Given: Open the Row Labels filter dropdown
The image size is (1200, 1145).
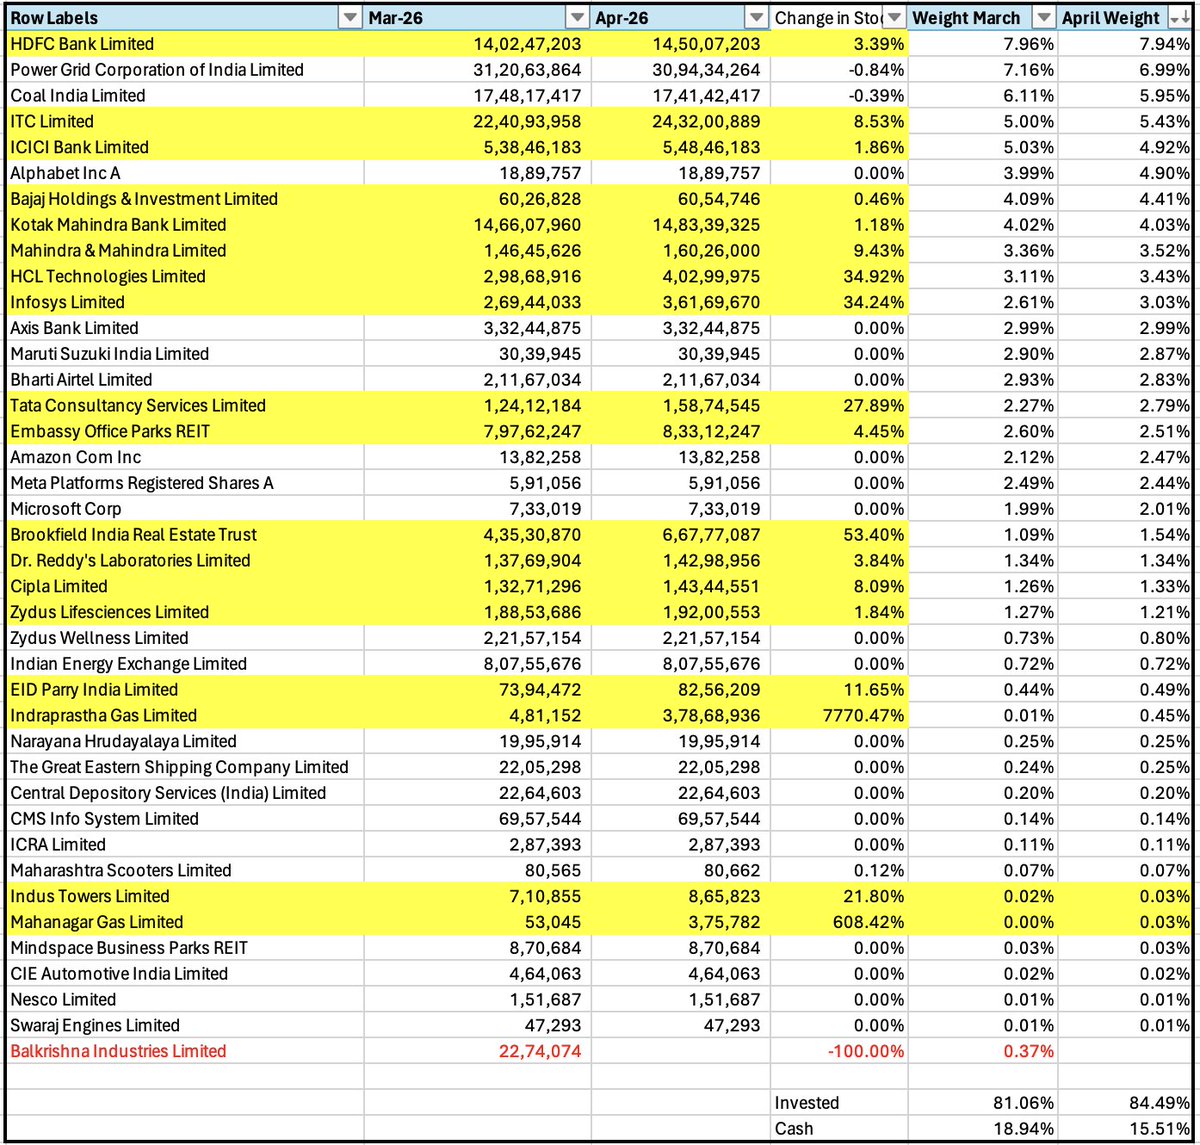Looking at the screenshot, I should [x=349, y=18].
